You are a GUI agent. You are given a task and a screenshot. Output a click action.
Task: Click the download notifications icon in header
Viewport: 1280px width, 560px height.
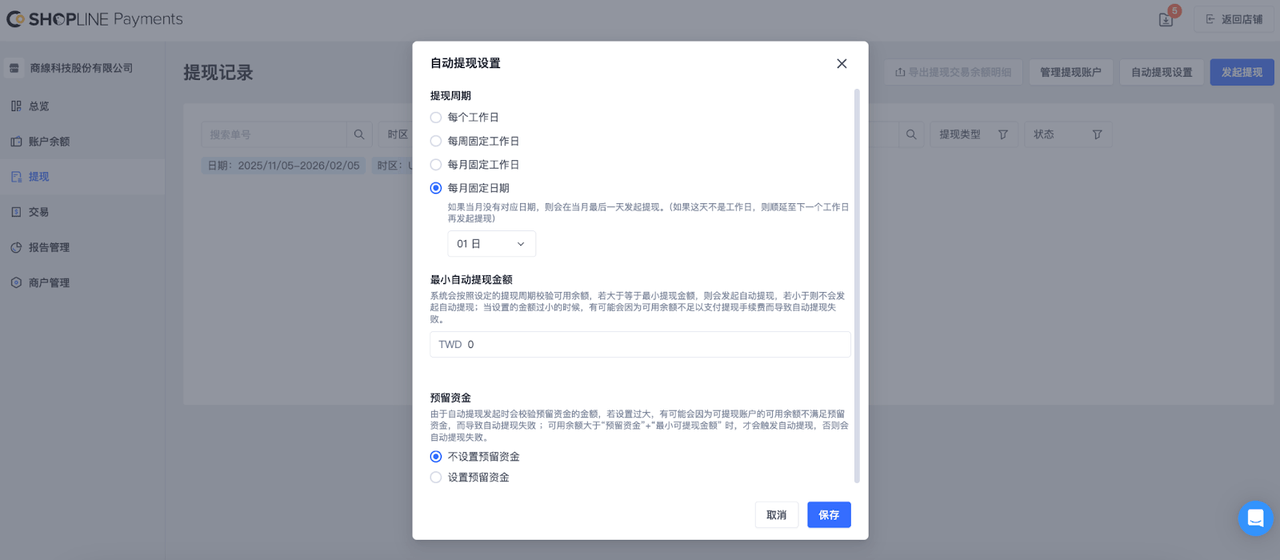click(x=1166, y=20)
